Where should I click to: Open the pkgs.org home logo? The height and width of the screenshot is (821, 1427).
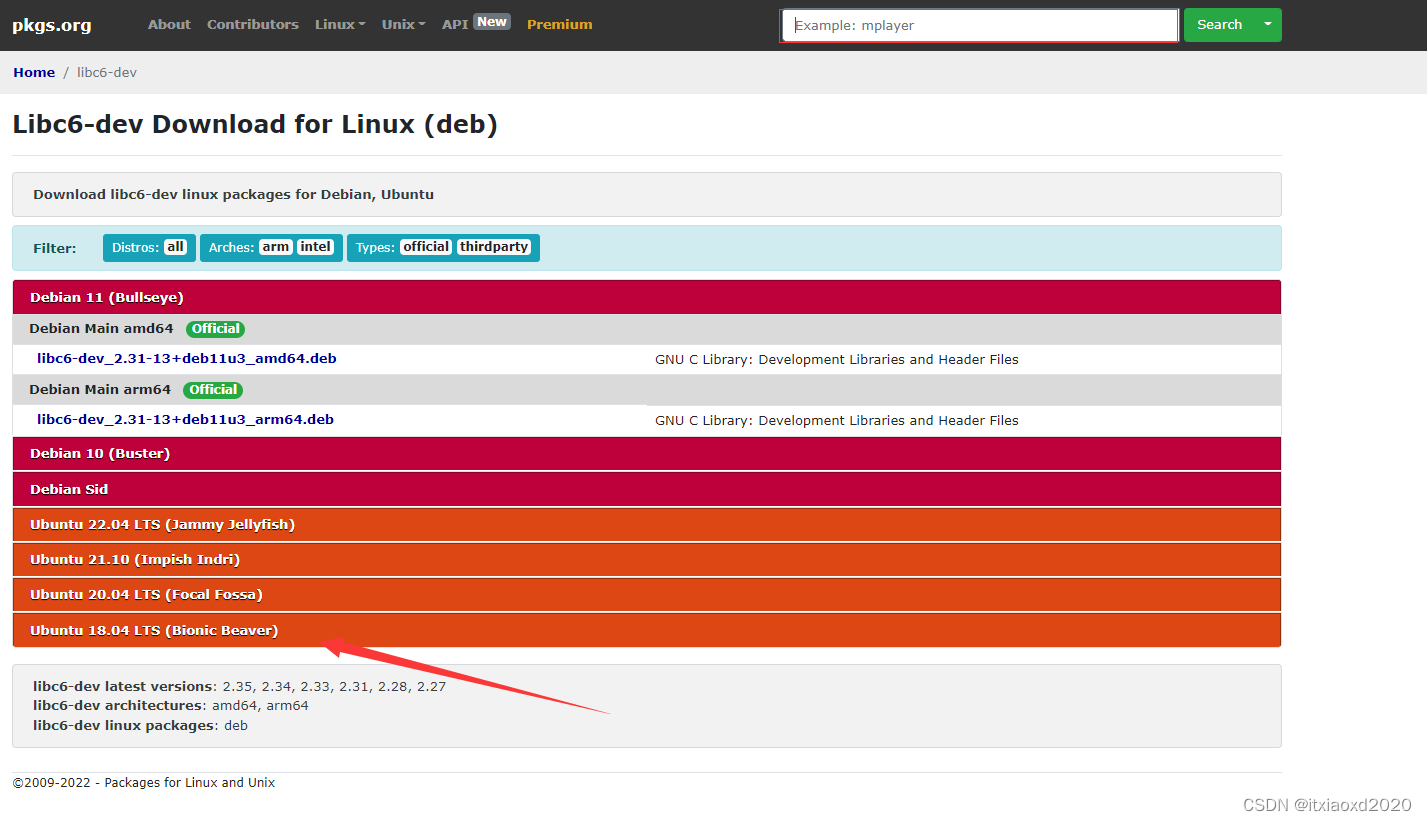[52, 25]
